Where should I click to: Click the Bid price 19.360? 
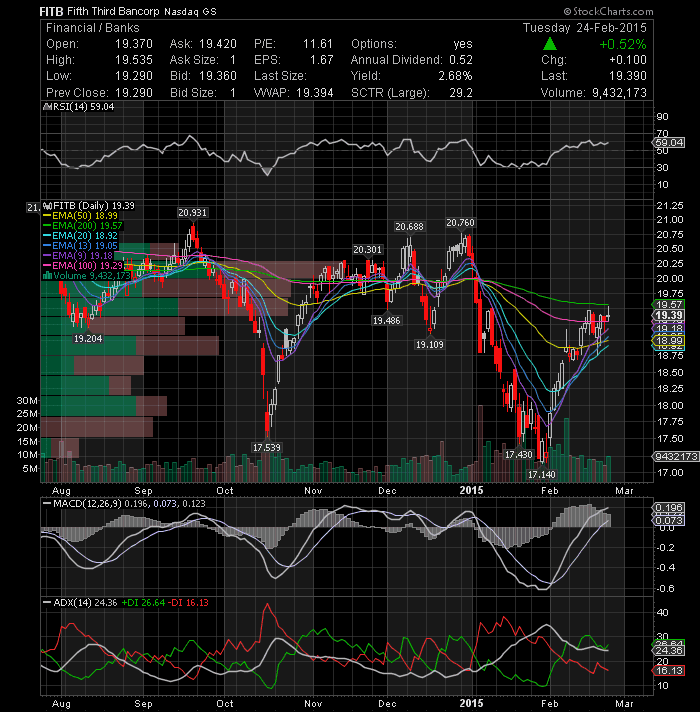coord(218,76)
